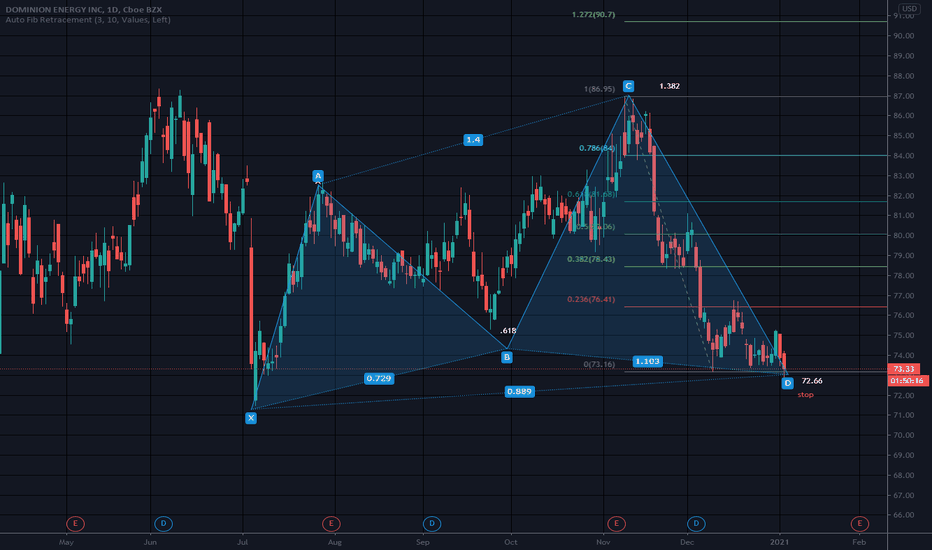This screenshot has width=932, height=550.
Task: Click the 1.272(90.7) fib level label
Action: pos(593,14)
